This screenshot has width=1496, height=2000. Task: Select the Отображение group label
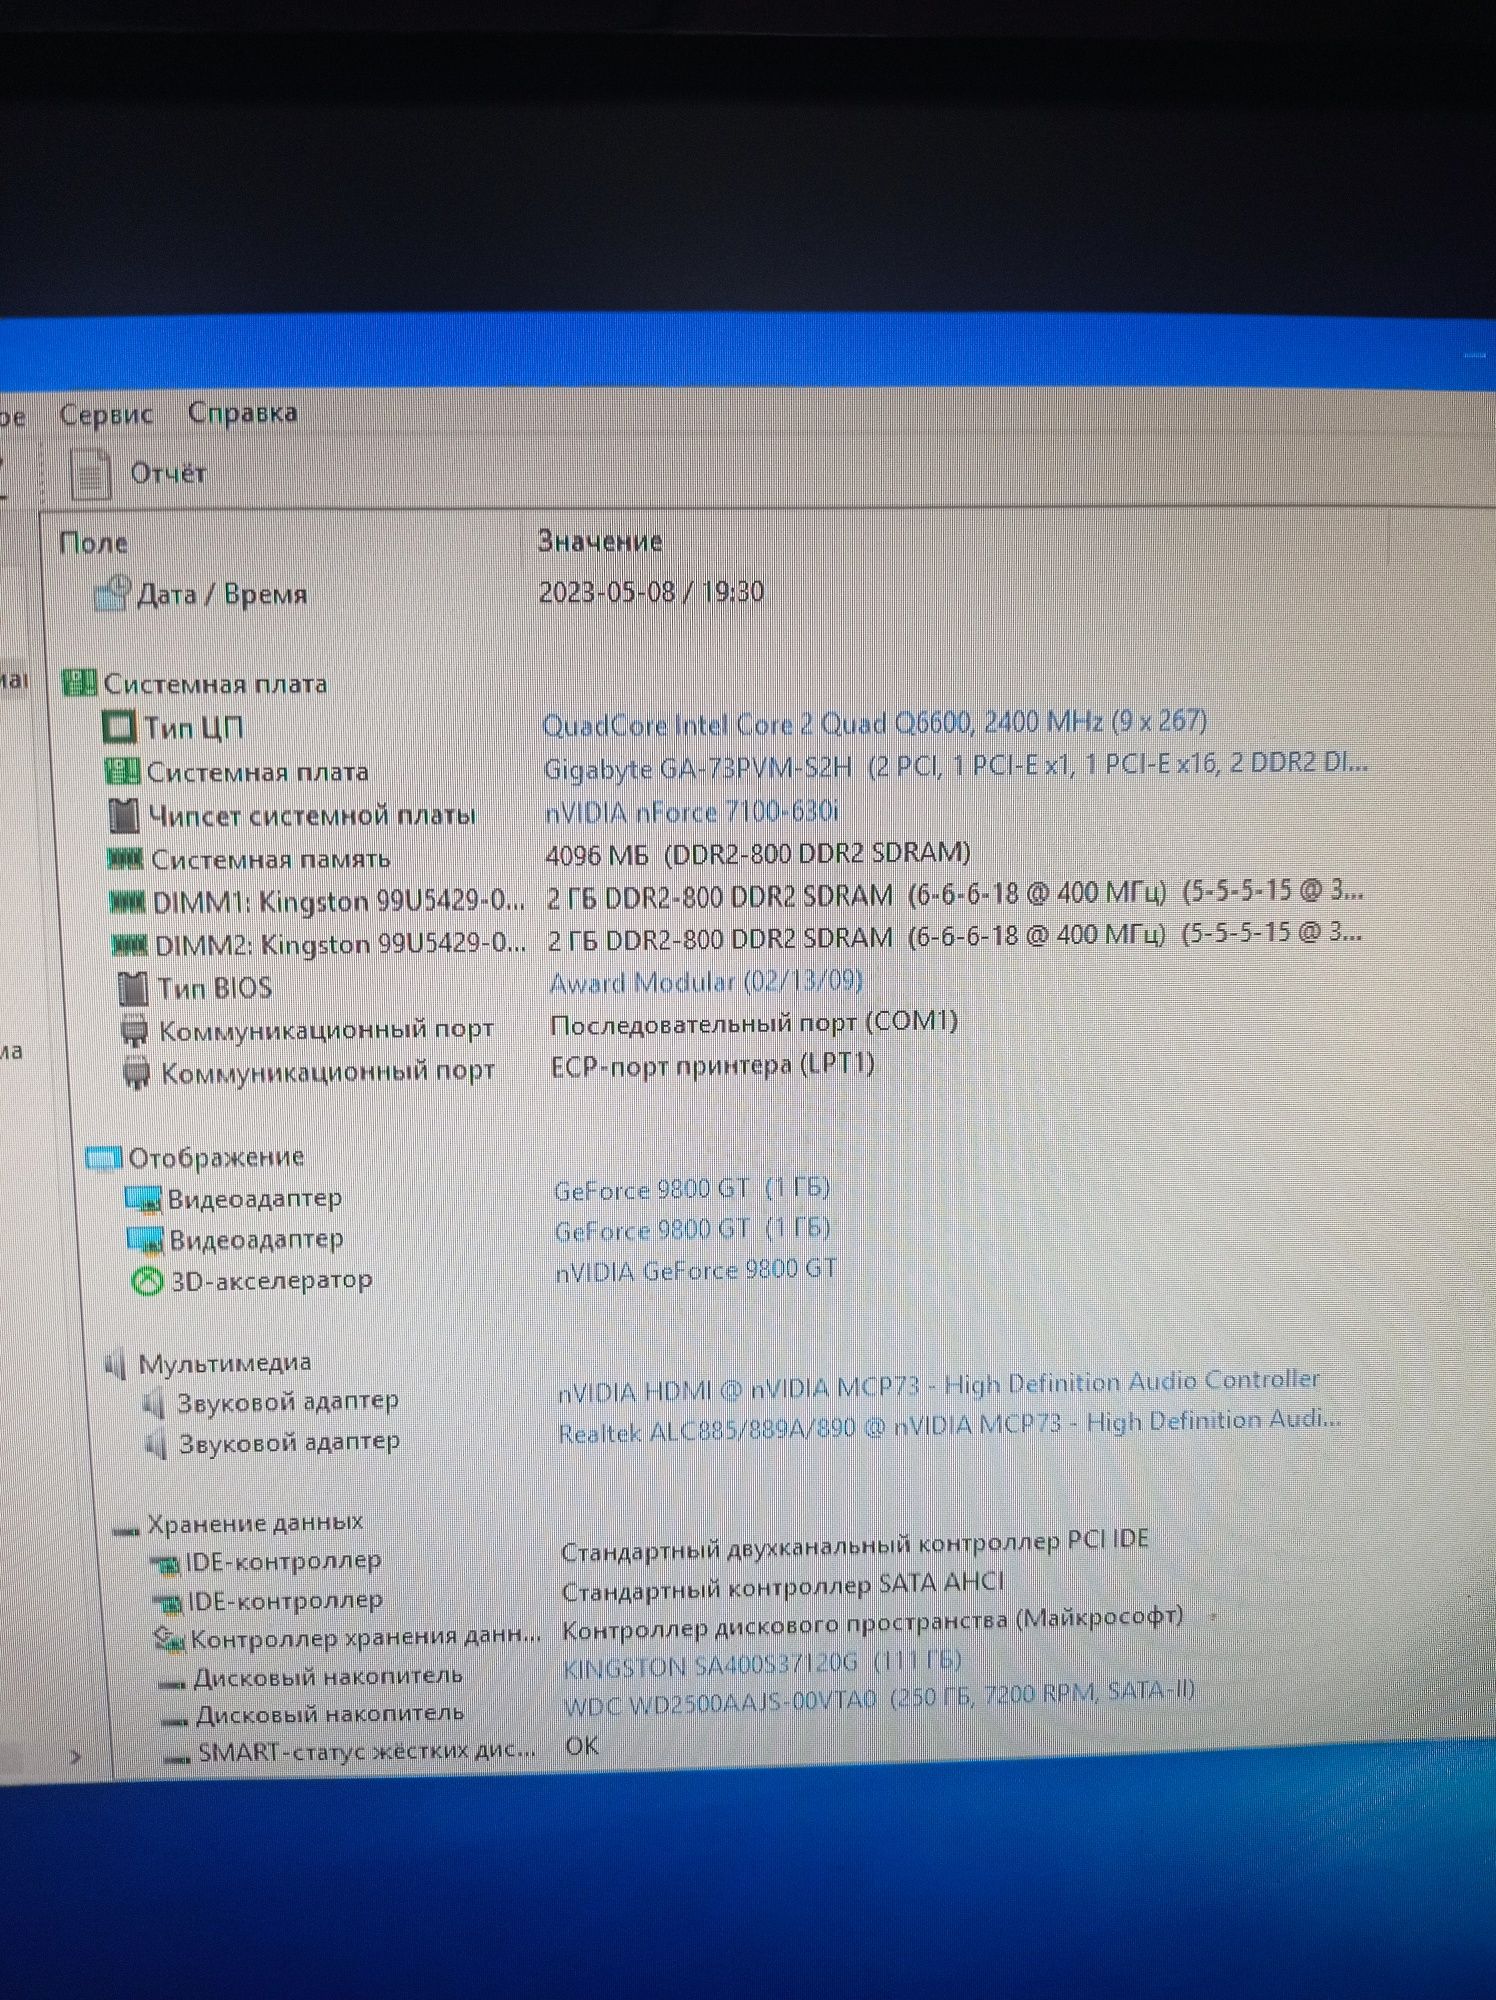point(216,1157)
